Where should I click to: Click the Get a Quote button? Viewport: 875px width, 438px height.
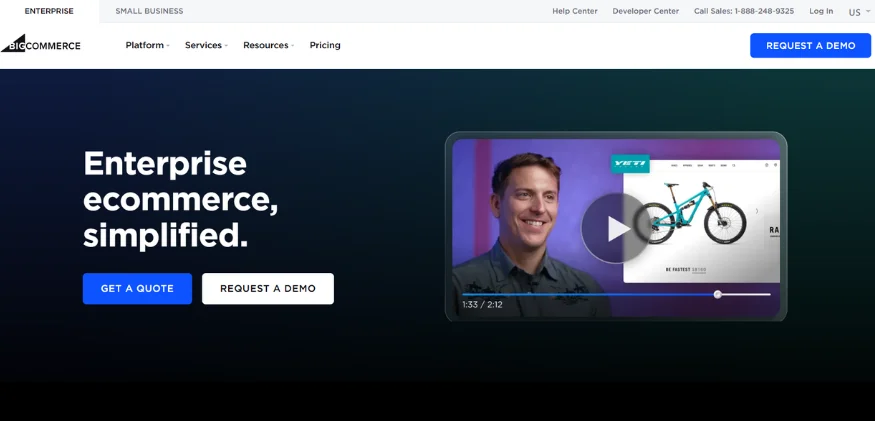[x=137, y=288]
